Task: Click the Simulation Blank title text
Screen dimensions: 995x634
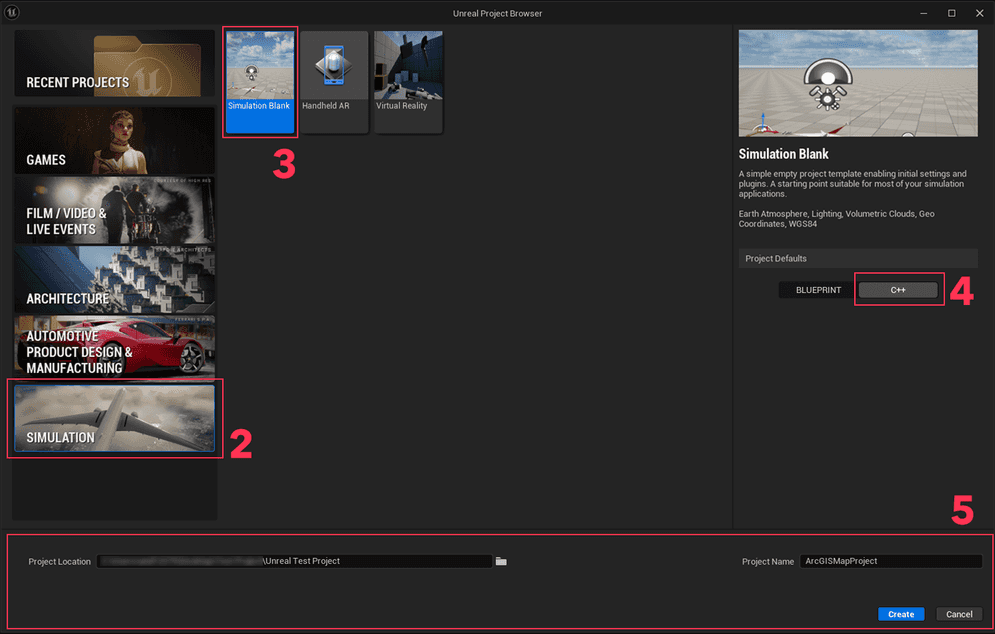Action: coord(784,154)
